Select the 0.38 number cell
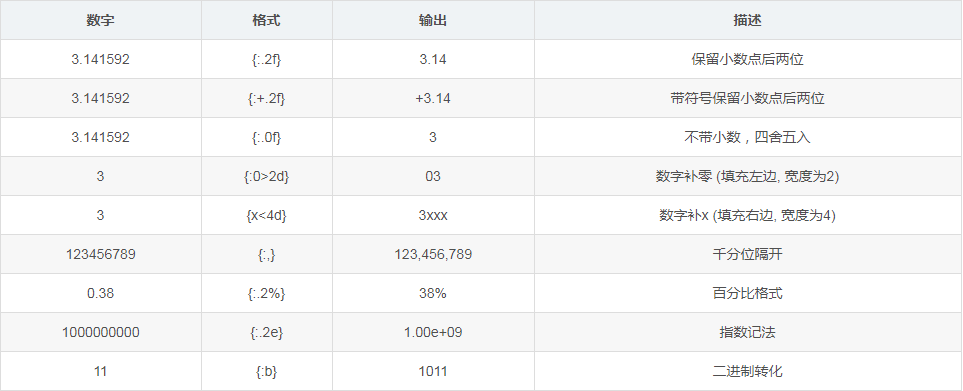Image resolution: width=963 pixels, height=391 pixels. click(x=101, y=293)
